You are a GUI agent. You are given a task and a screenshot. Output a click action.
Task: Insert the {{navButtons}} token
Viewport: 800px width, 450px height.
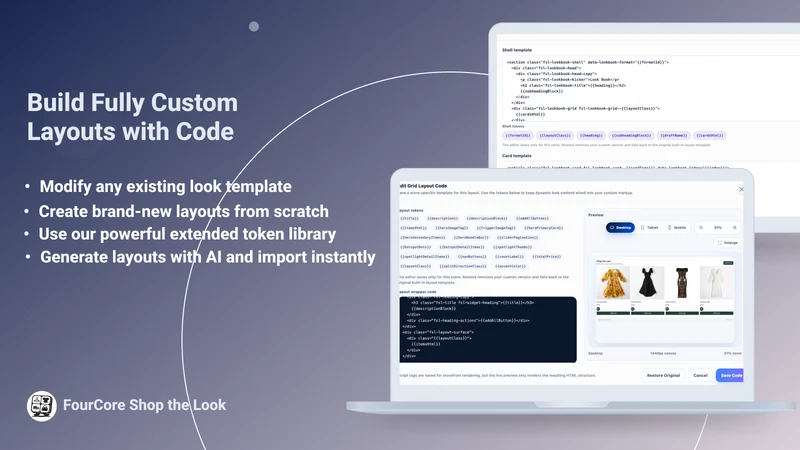coord(472,257)
